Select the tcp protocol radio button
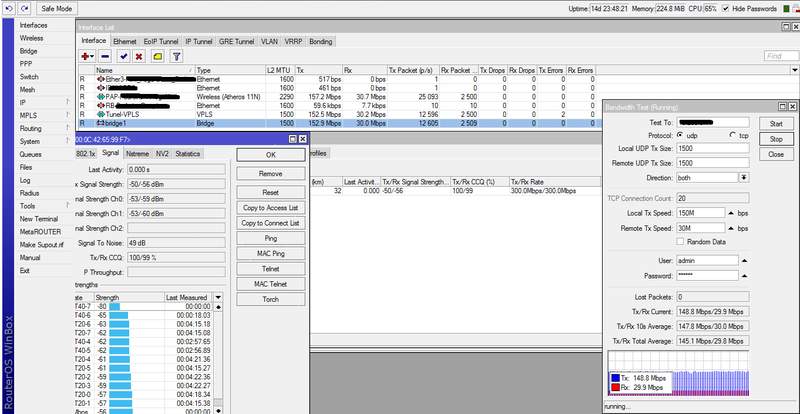This screenshot has height=414, width=800. (x=733, y=134)
